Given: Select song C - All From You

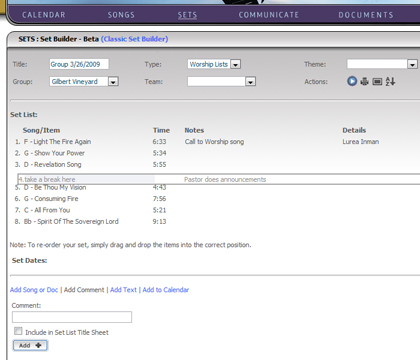Looking at the screenshot, I should 47,210.
